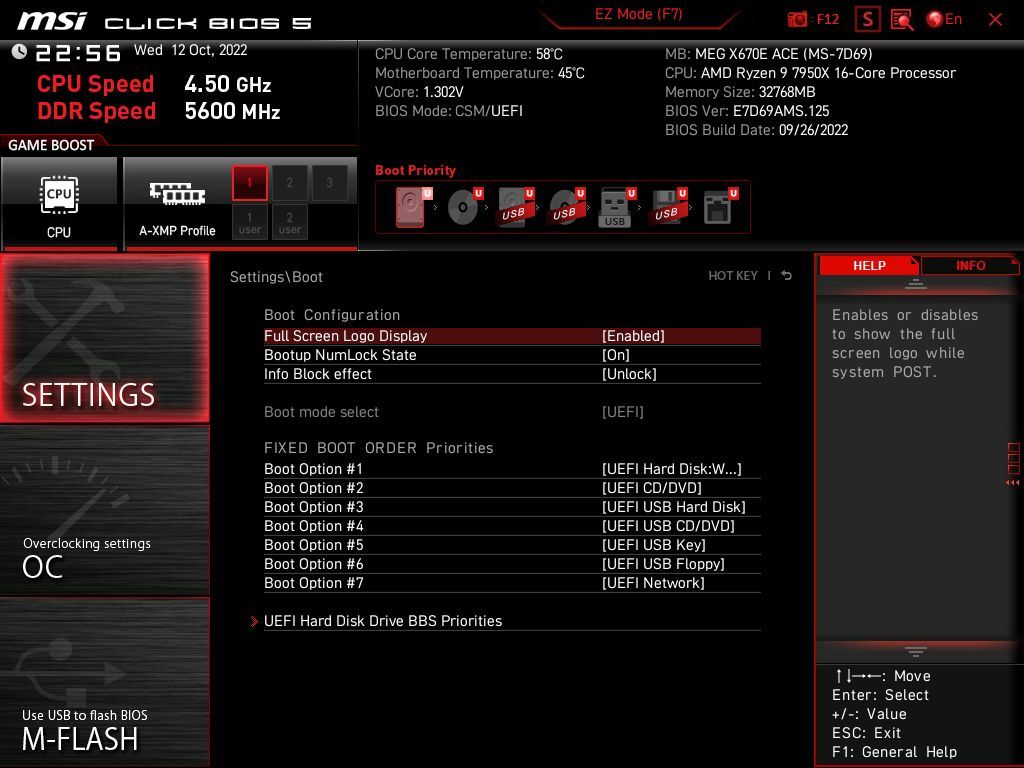Viewport: 1024px width, 768px height.
Task: Open the OC overclocking settings section
Action: (x=104, y=511)
